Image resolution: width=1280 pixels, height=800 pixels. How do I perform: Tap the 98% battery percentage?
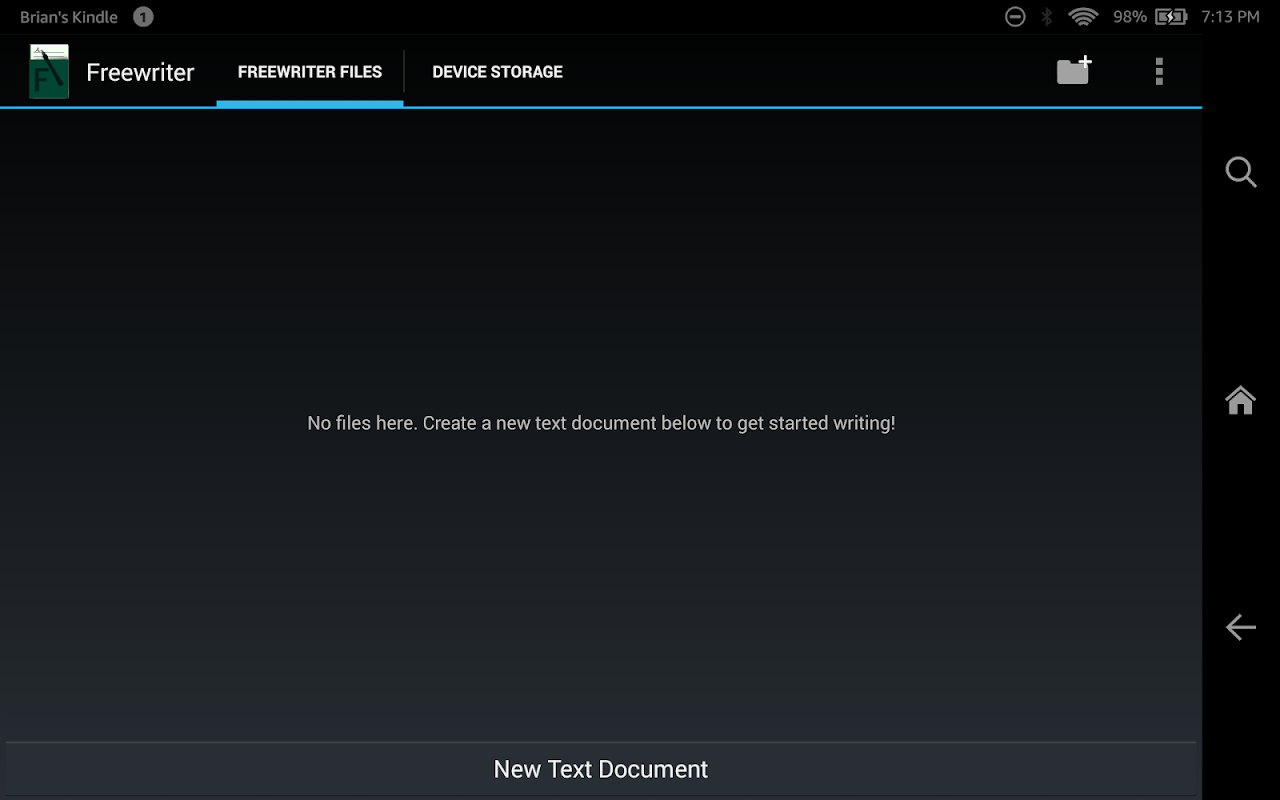pos(1130,17)
